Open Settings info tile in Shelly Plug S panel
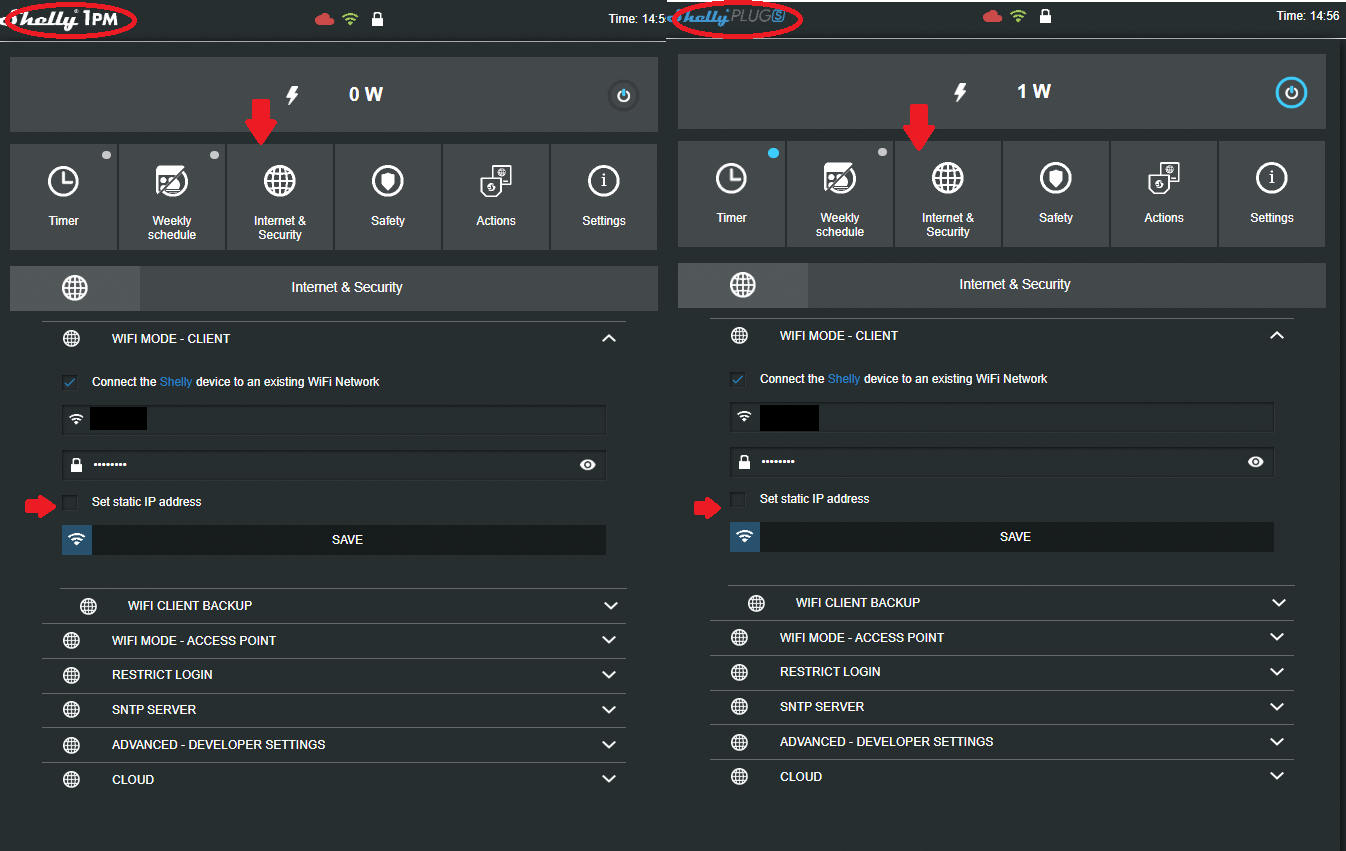The height and width of the screenshot is (851, 1346). [x=1272, y=194]
